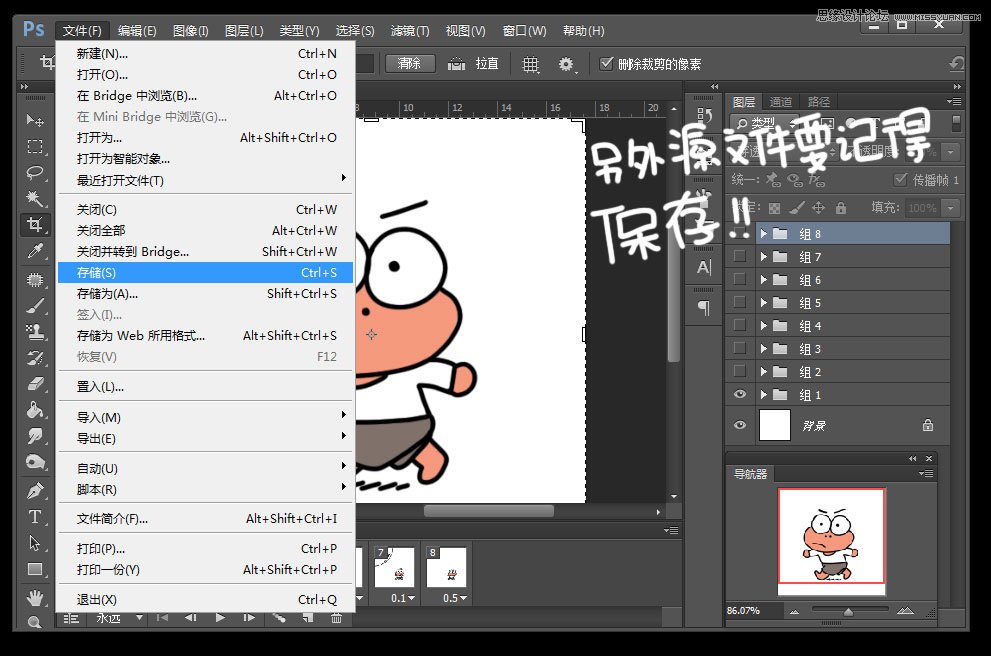The width and height of the screenshot is (991, 656).
Task: Show the 组 4 layer group
Action: [739, 325]
